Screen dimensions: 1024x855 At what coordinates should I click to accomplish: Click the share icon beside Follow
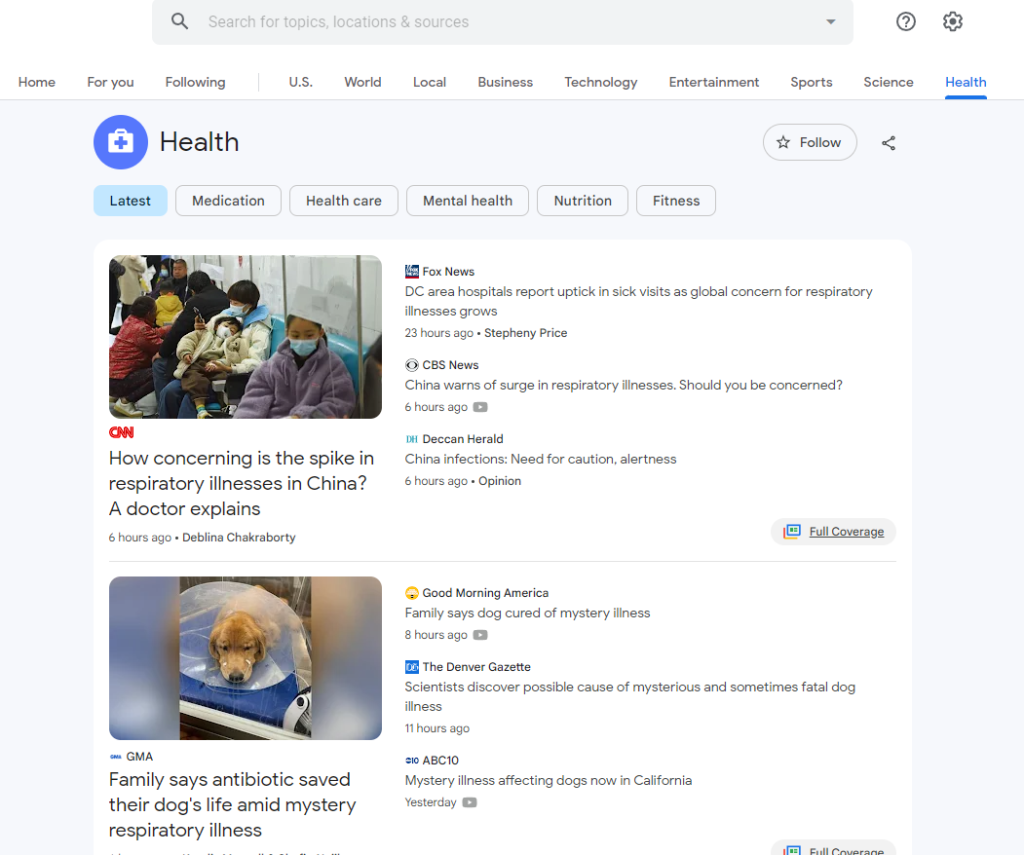coord(888,143)
